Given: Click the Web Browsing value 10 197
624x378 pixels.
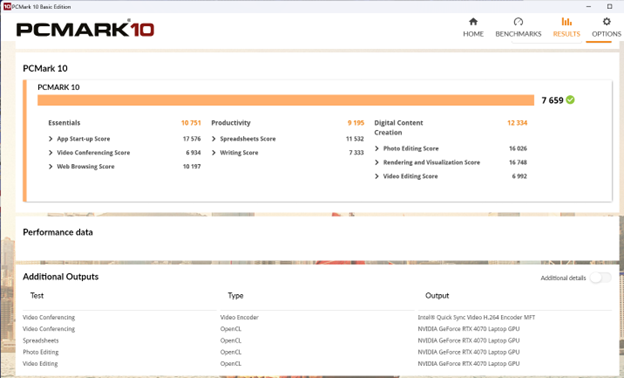Looking at the screenshot, I should (192, 167).
